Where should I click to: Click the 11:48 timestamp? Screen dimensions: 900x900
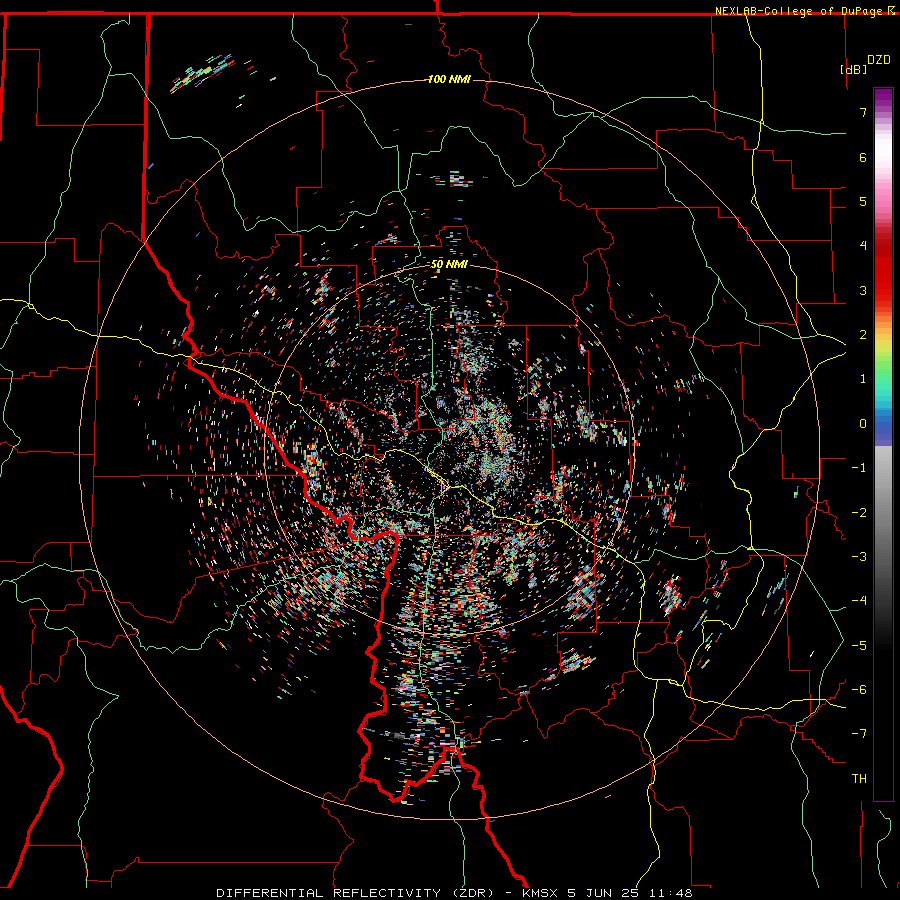(671, 893)
